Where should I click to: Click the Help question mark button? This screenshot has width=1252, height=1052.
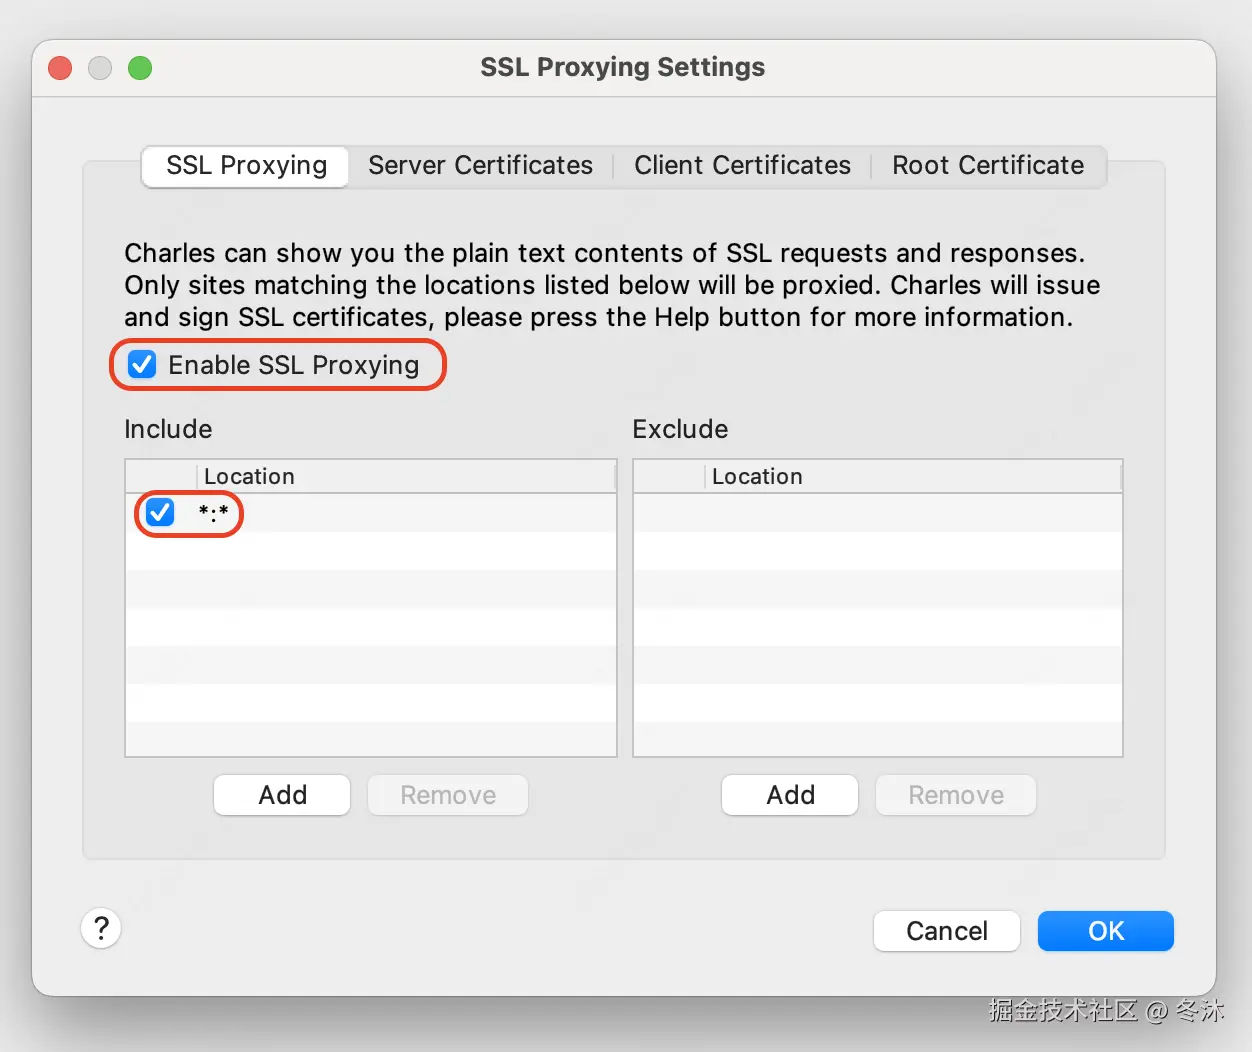[101, 928]
